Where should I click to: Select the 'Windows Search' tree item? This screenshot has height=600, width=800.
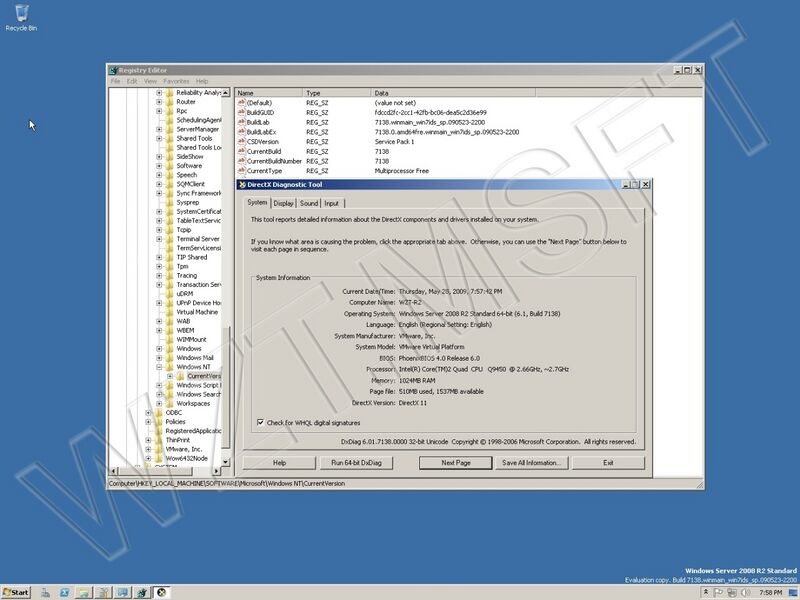point(198,394)
